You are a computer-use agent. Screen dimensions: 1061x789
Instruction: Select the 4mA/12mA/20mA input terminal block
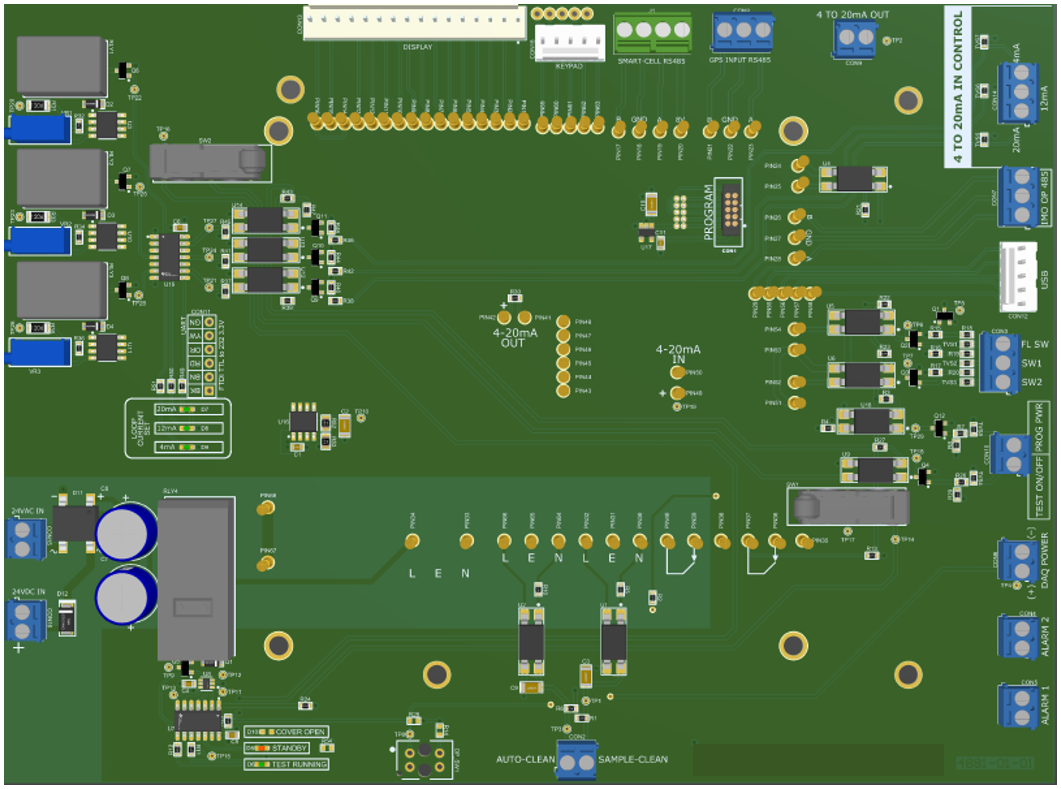coord(1018,91)
